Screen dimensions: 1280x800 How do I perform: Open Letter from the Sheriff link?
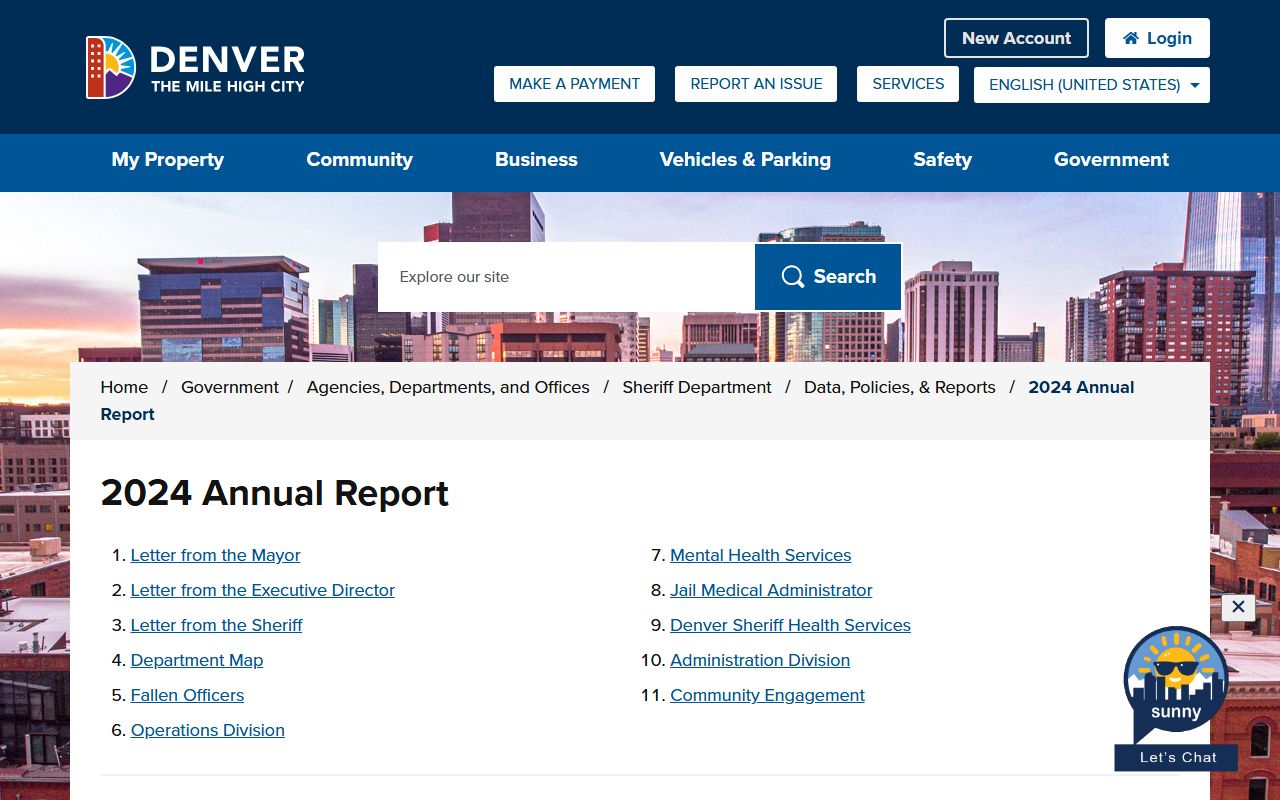pyautogui.click(x=216, y=625)
